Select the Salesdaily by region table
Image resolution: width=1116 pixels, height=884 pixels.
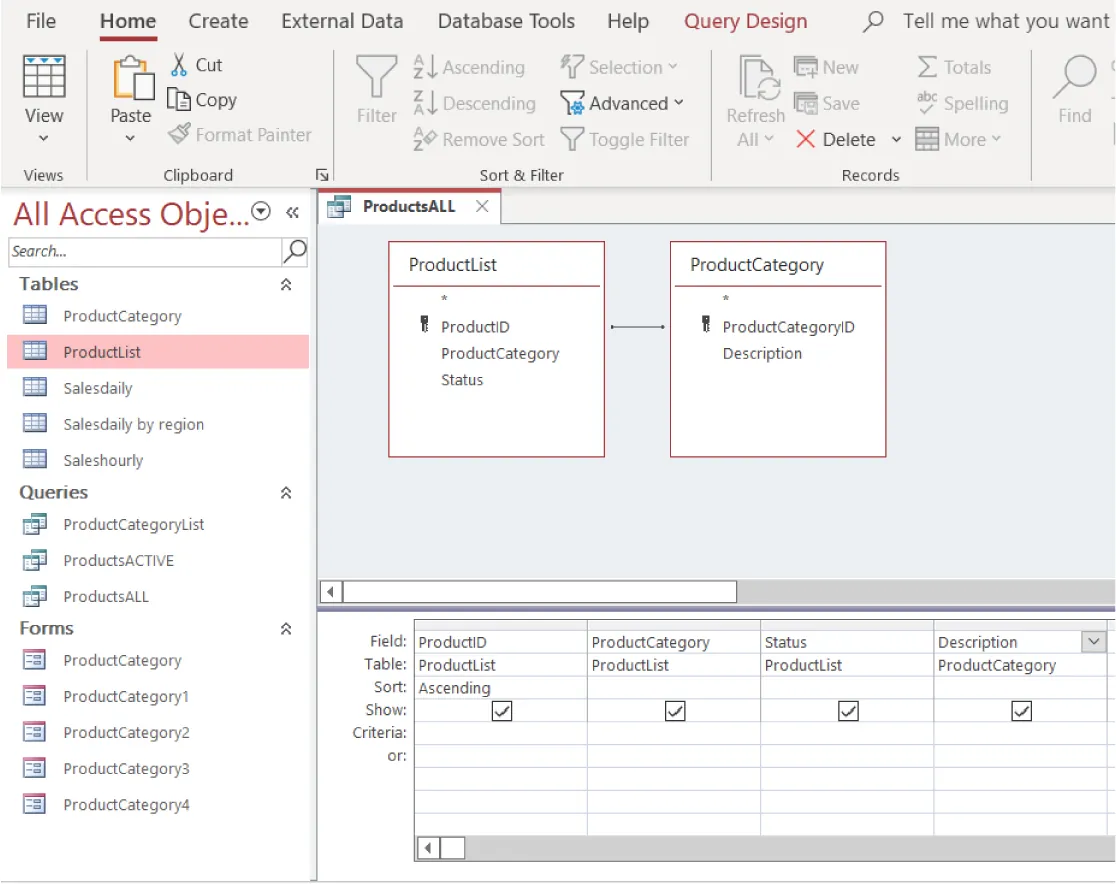(x=133, y=425)
